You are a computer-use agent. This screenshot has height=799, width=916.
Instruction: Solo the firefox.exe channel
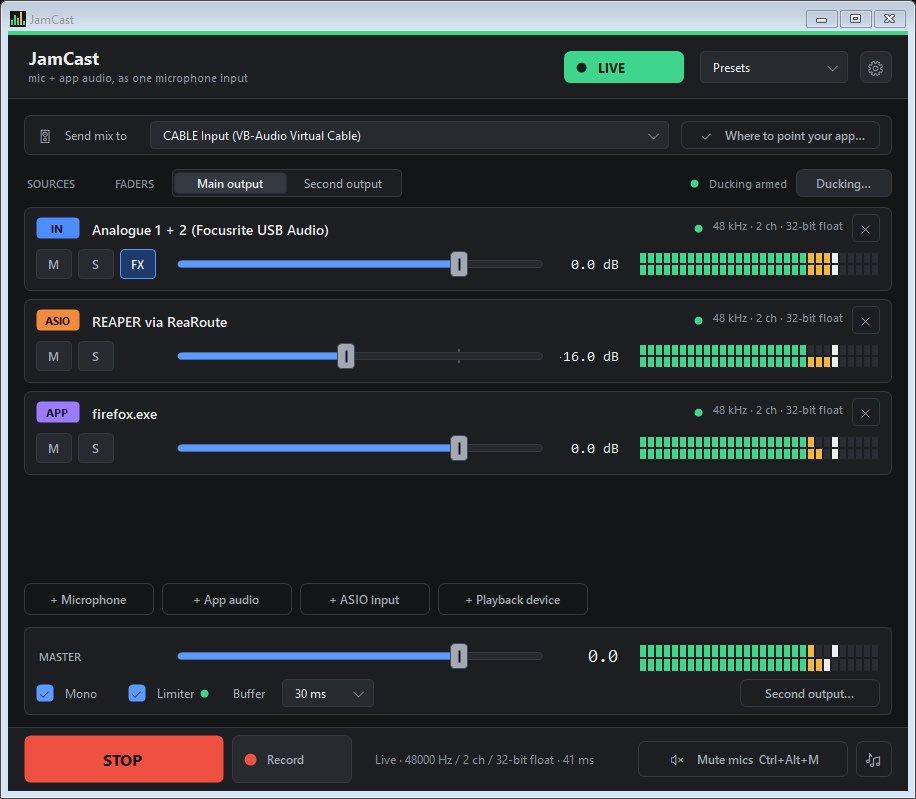[x=96, y=448]
